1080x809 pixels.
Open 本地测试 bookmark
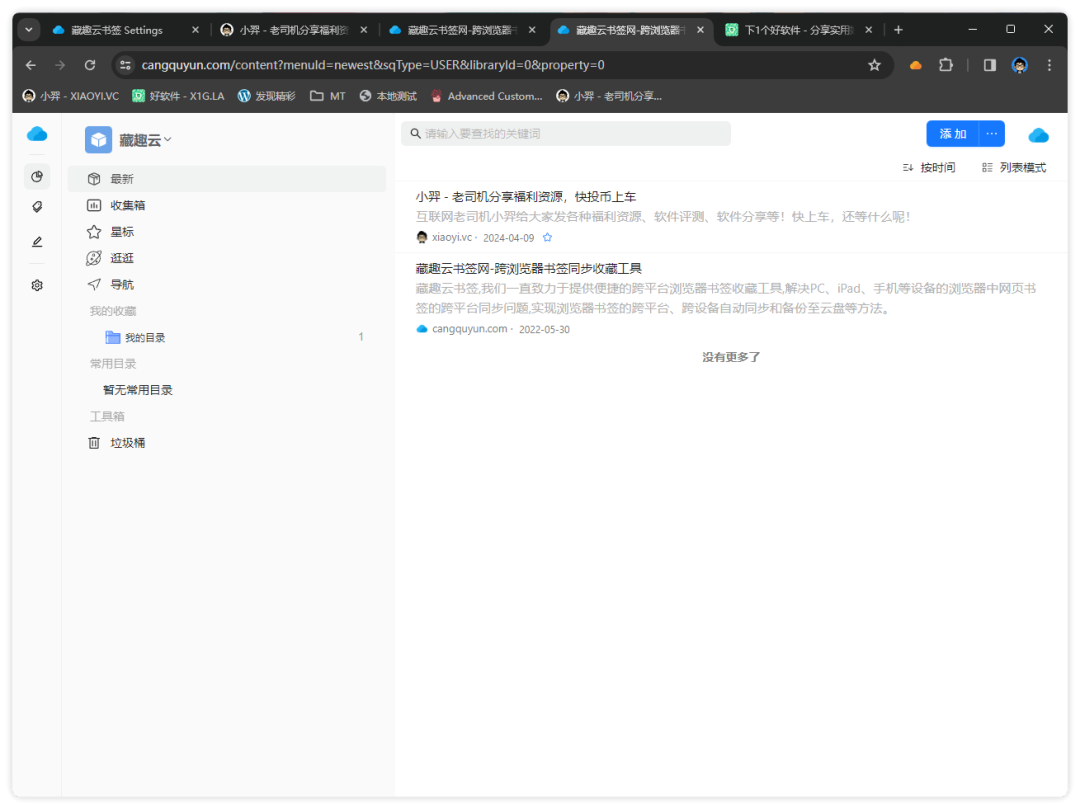coord(388,96)
